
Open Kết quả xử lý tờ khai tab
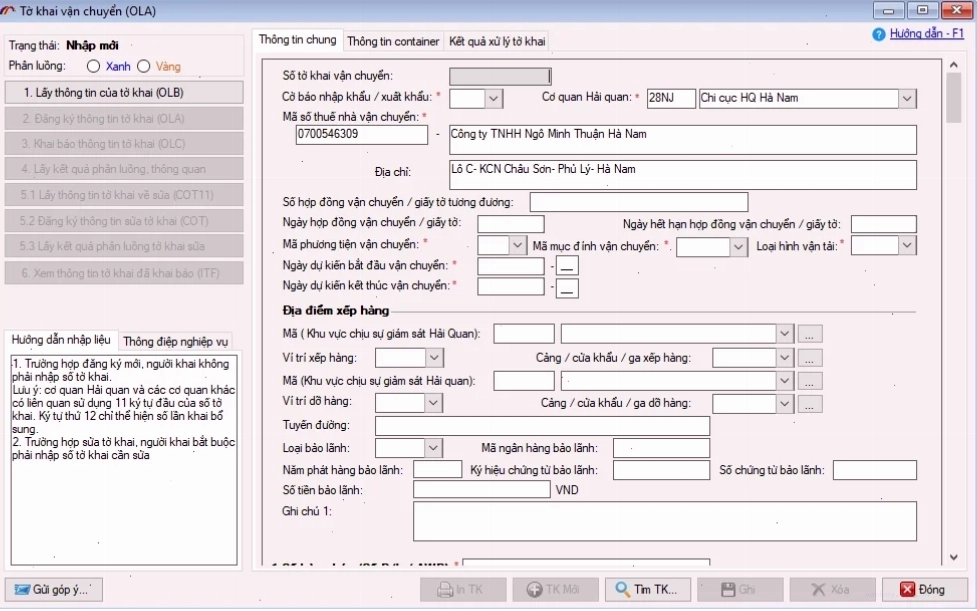[497, 41]
